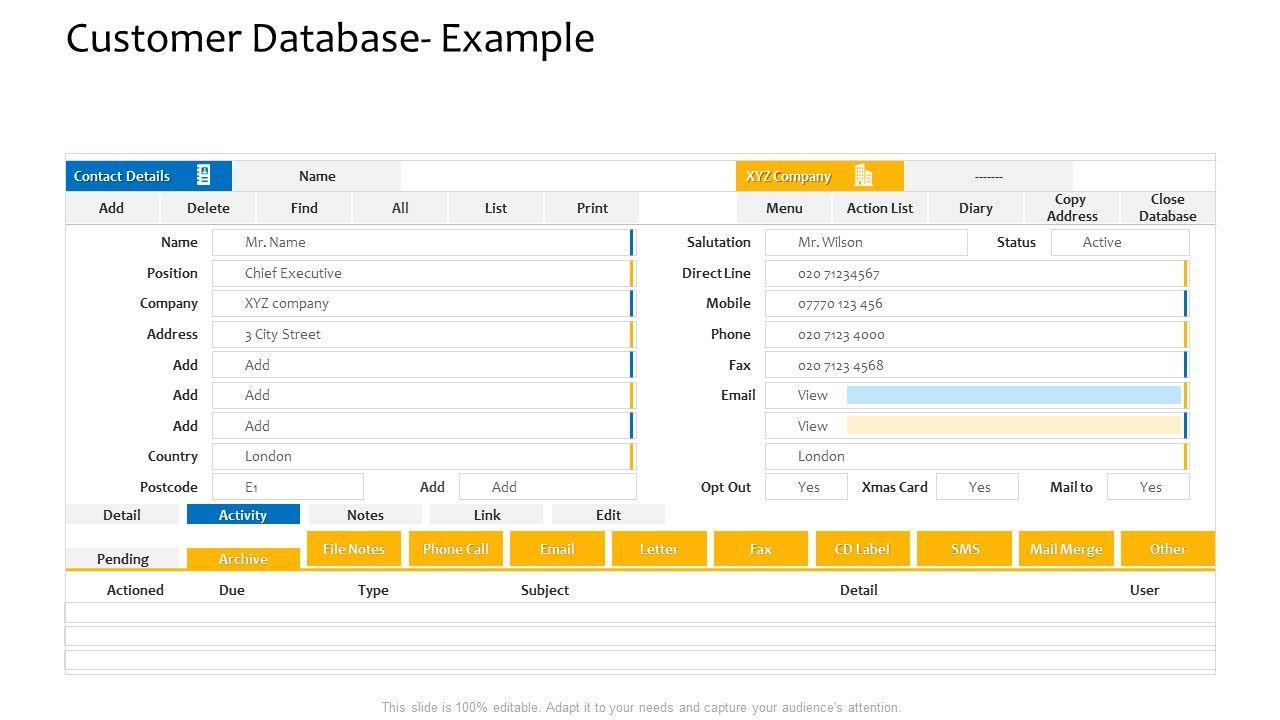Click the Delete button in the toolbar

(208, 208)
